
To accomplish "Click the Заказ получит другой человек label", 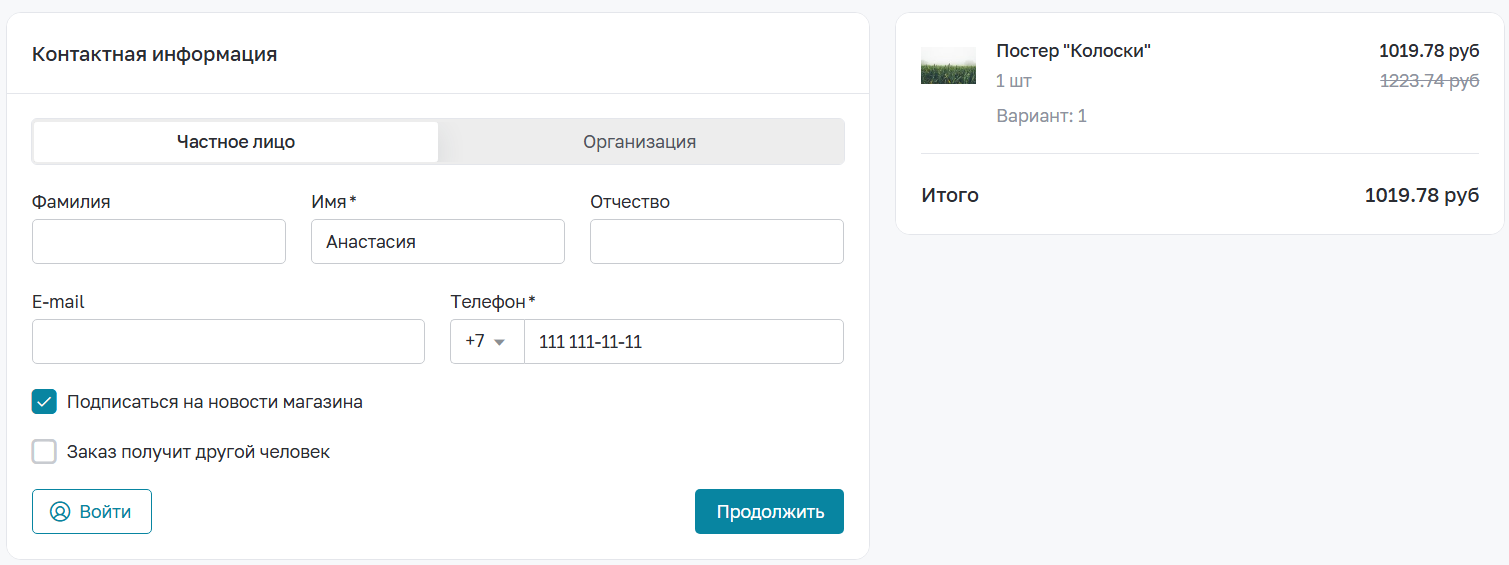I will 198,452.
